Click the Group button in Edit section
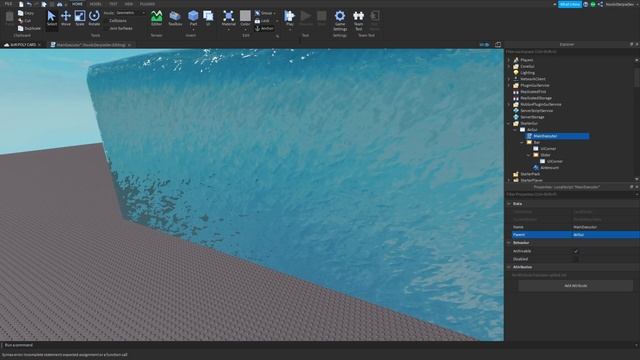Screen dimensions: 640x360 coord(264,13)
